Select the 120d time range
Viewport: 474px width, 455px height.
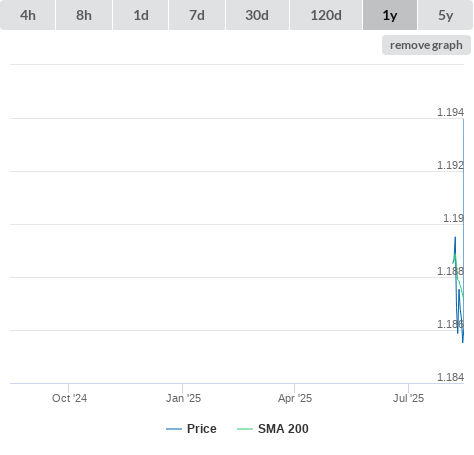pos(326,15)
